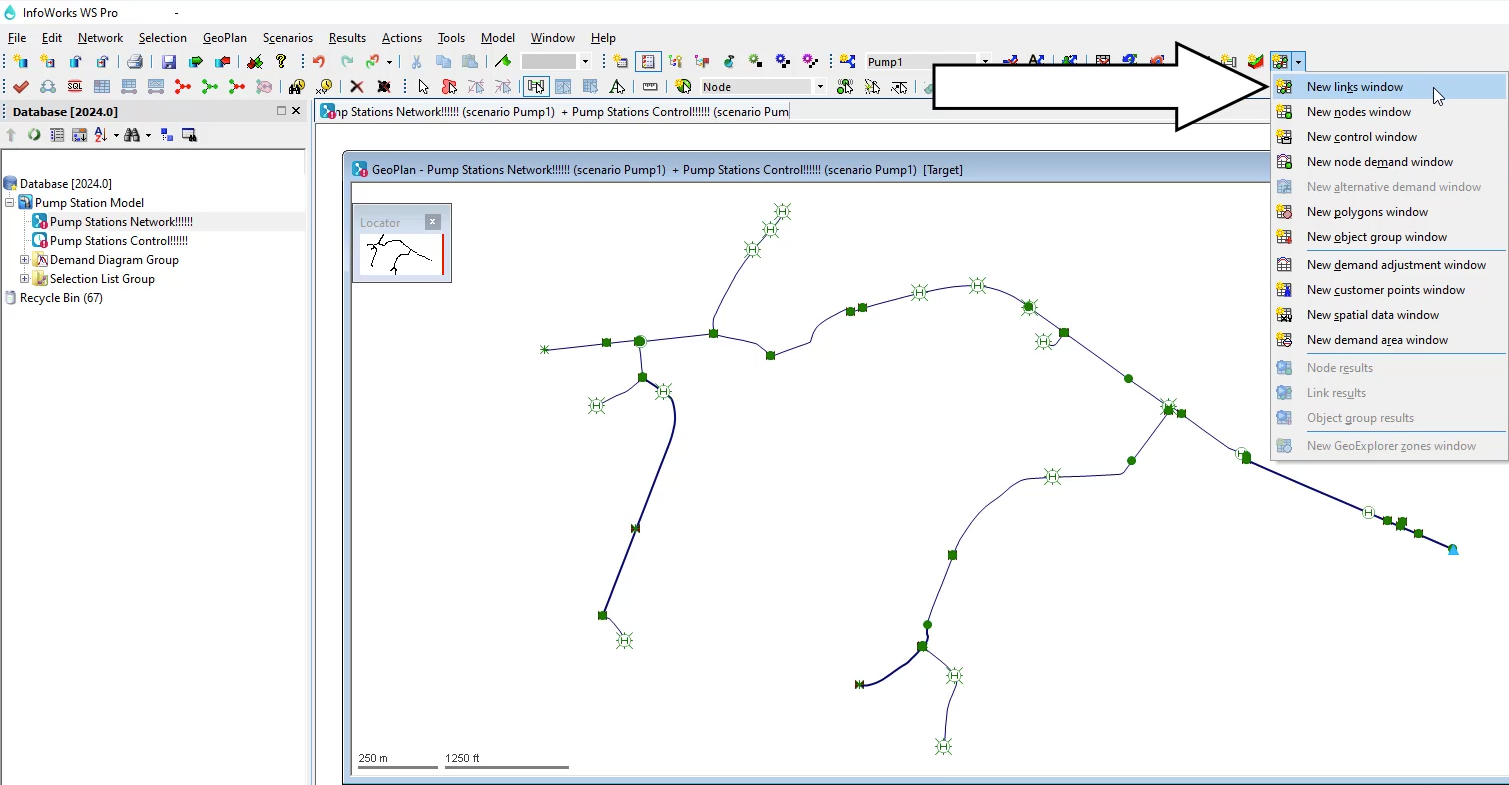The image size is (1509, 785).
Task: Click the polygon select tool icon
Action: click(449, 86)
